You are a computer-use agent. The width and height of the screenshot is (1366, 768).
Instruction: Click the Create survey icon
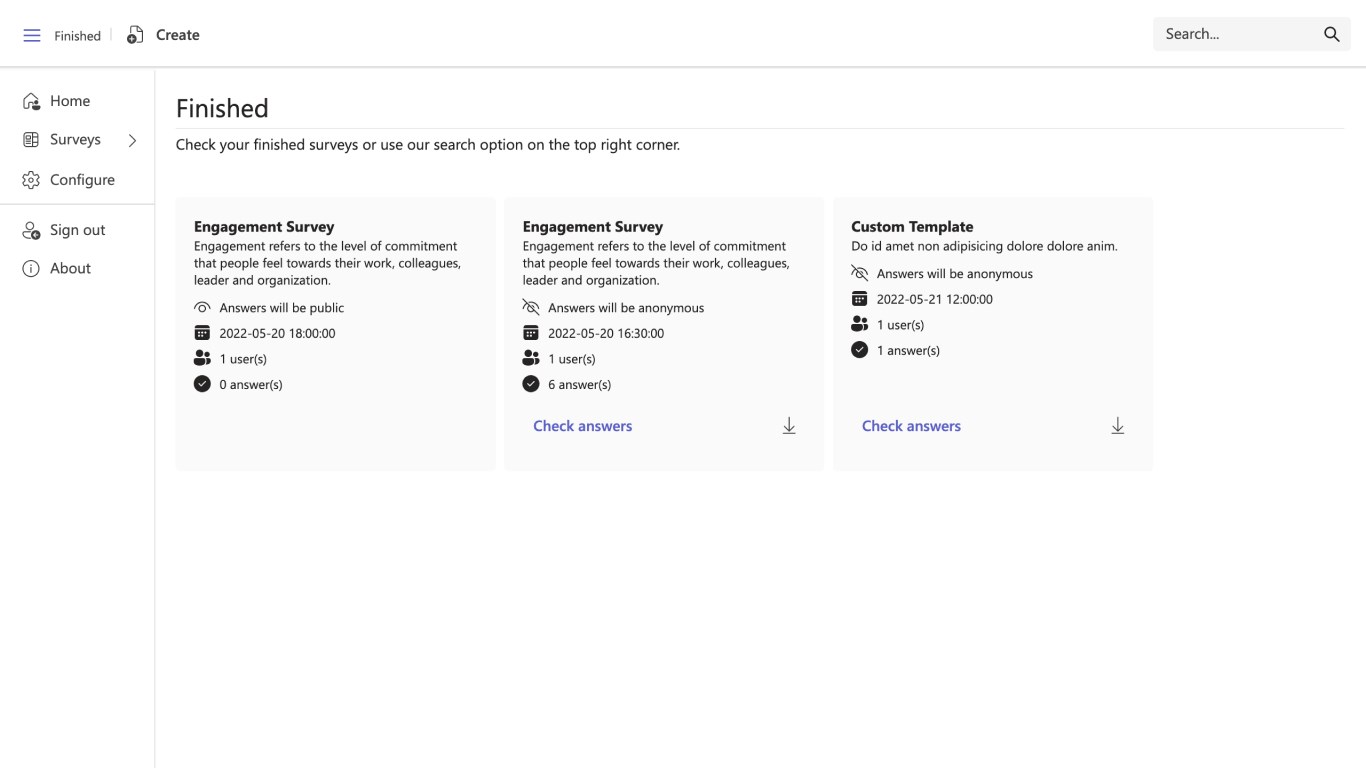coord(135,35)
